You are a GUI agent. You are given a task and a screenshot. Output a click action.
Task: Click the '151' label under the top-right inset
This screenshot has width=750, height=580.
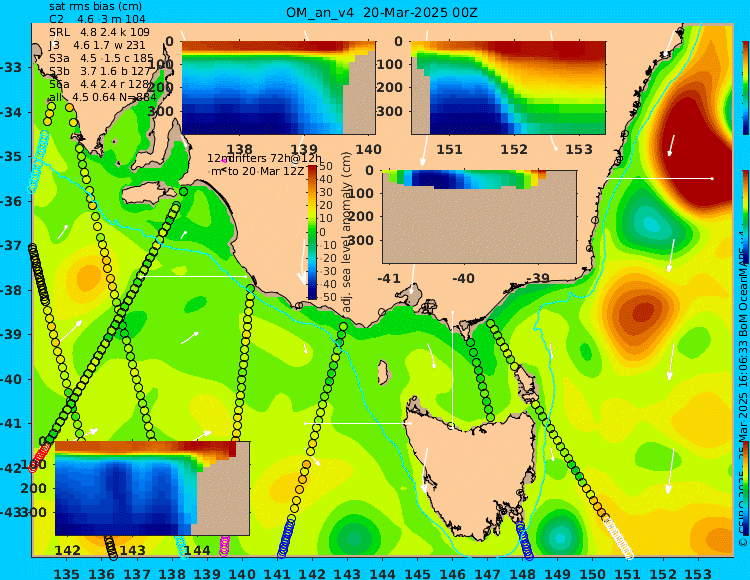coord(449,149)
